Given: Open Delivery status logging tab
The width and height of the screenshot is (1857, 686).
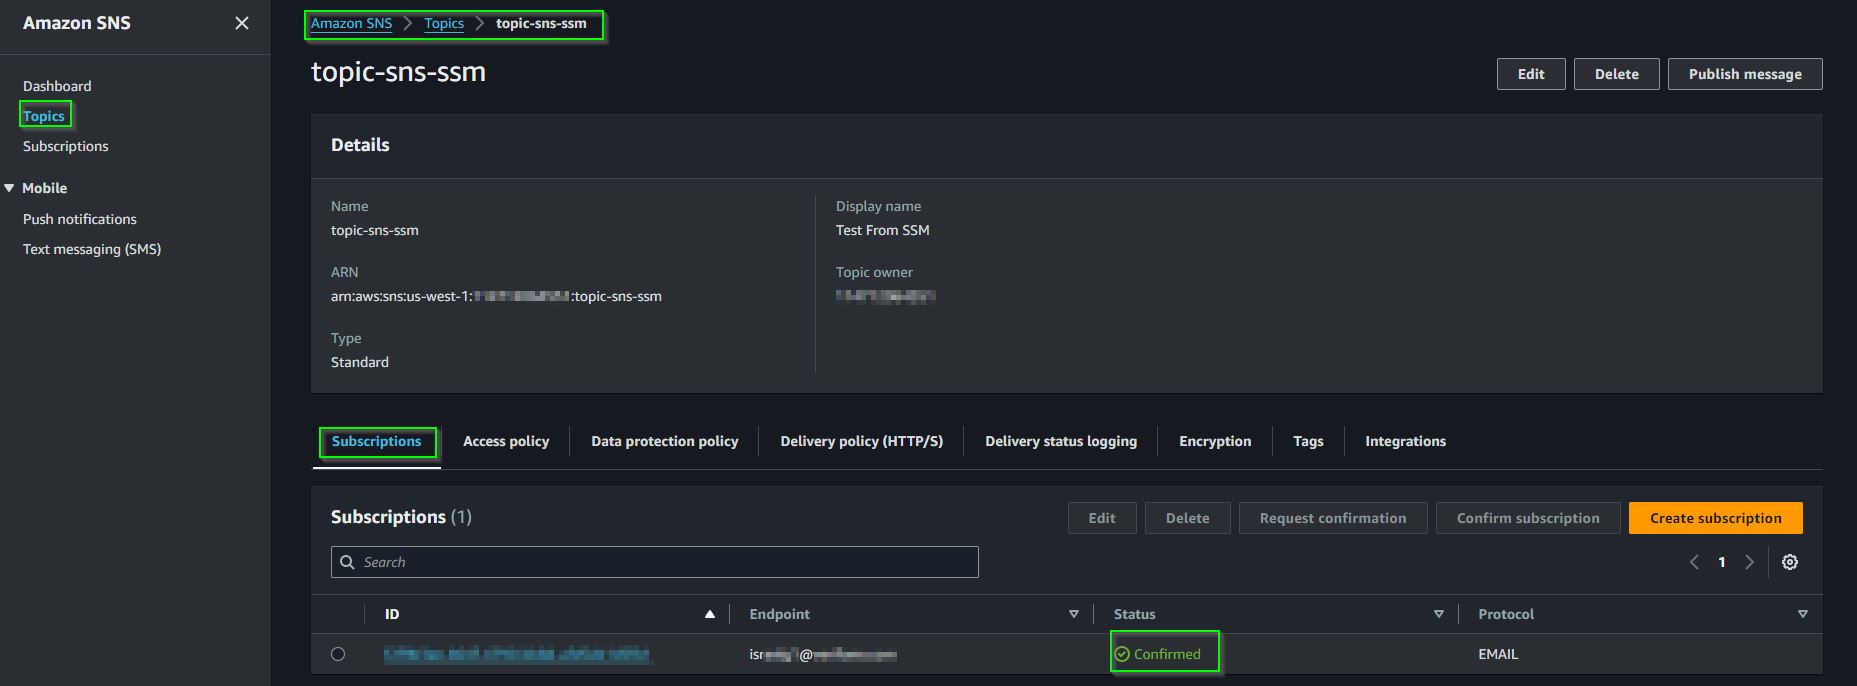Looking at the screenshot, I should pos(1061,441).
